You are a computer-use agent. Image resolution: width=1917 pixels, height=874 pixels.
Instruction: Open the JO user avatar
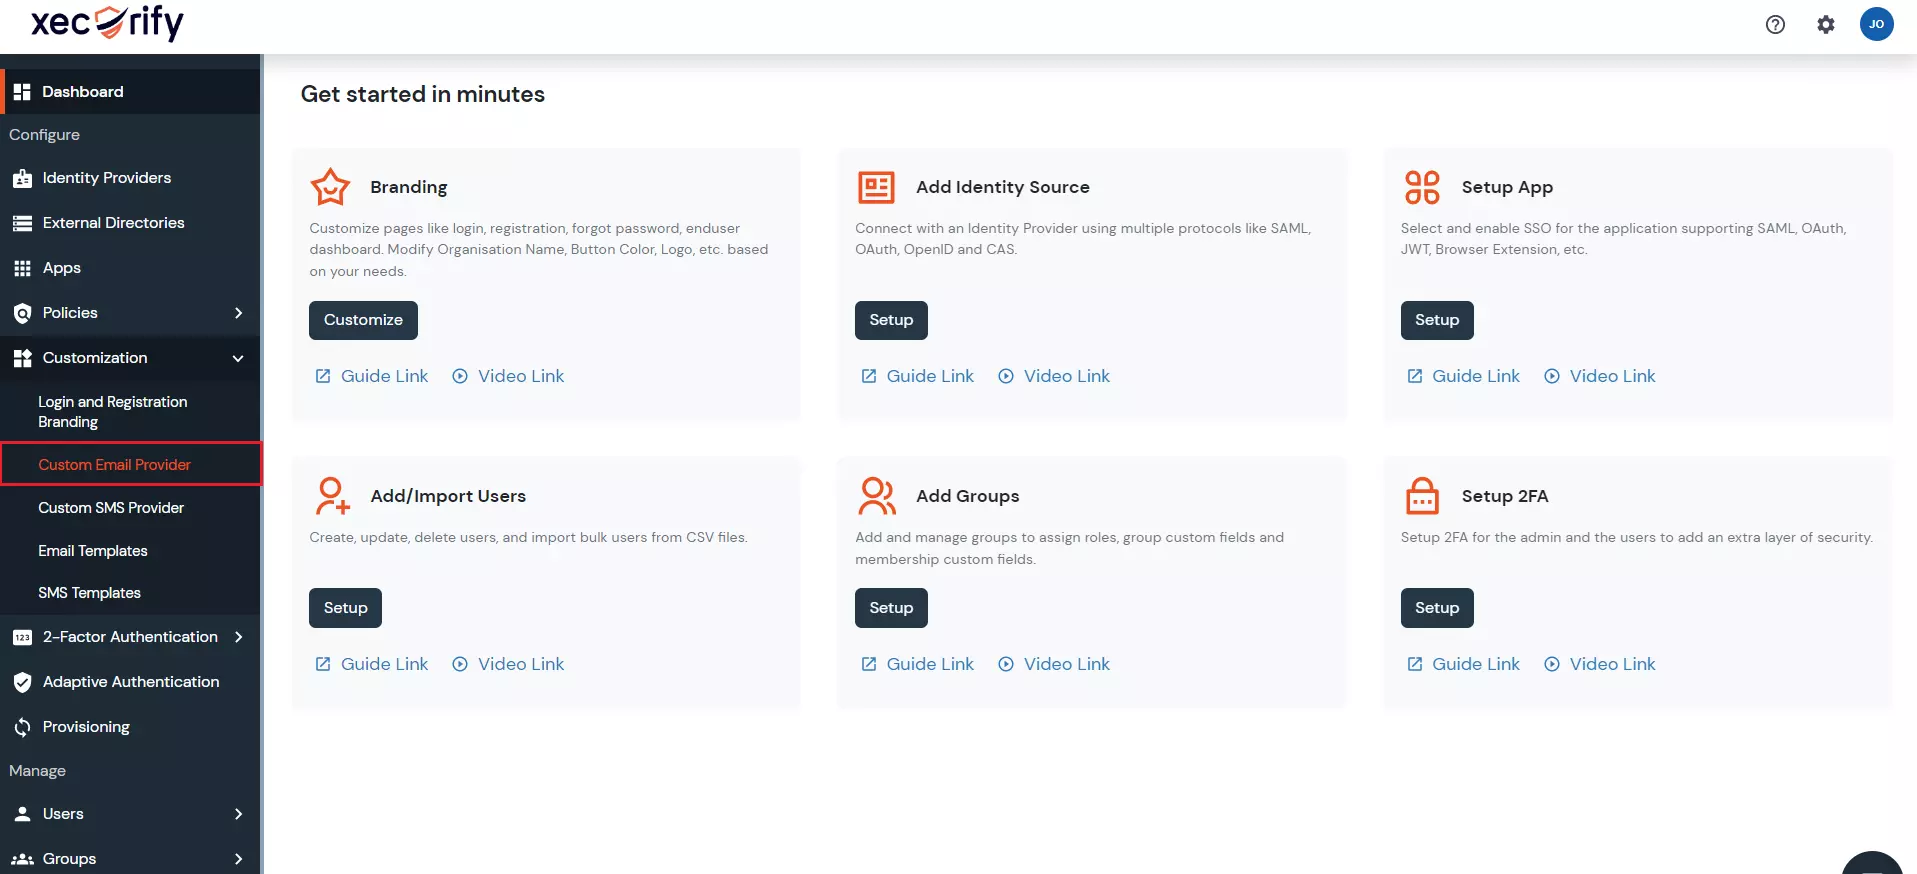[x=1876, y=24]
